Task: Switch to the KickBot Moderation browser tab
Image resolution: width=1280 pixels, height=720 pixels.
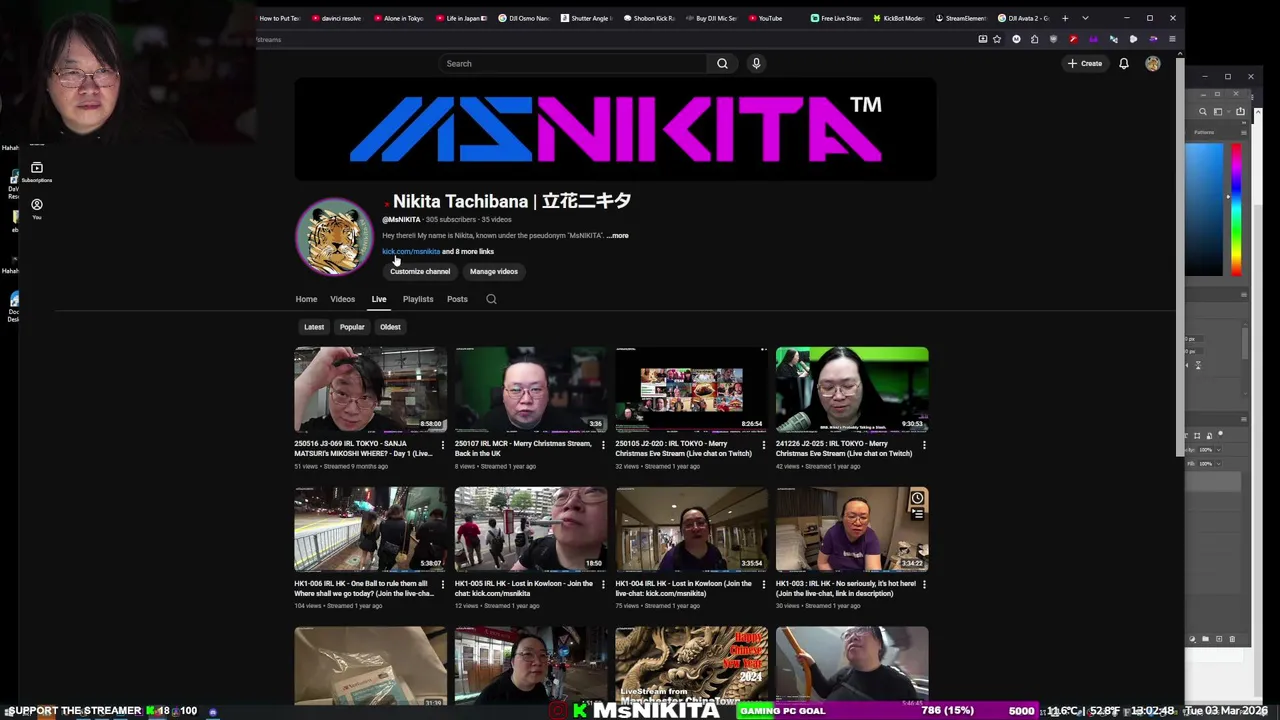Action: coord(898,18)
